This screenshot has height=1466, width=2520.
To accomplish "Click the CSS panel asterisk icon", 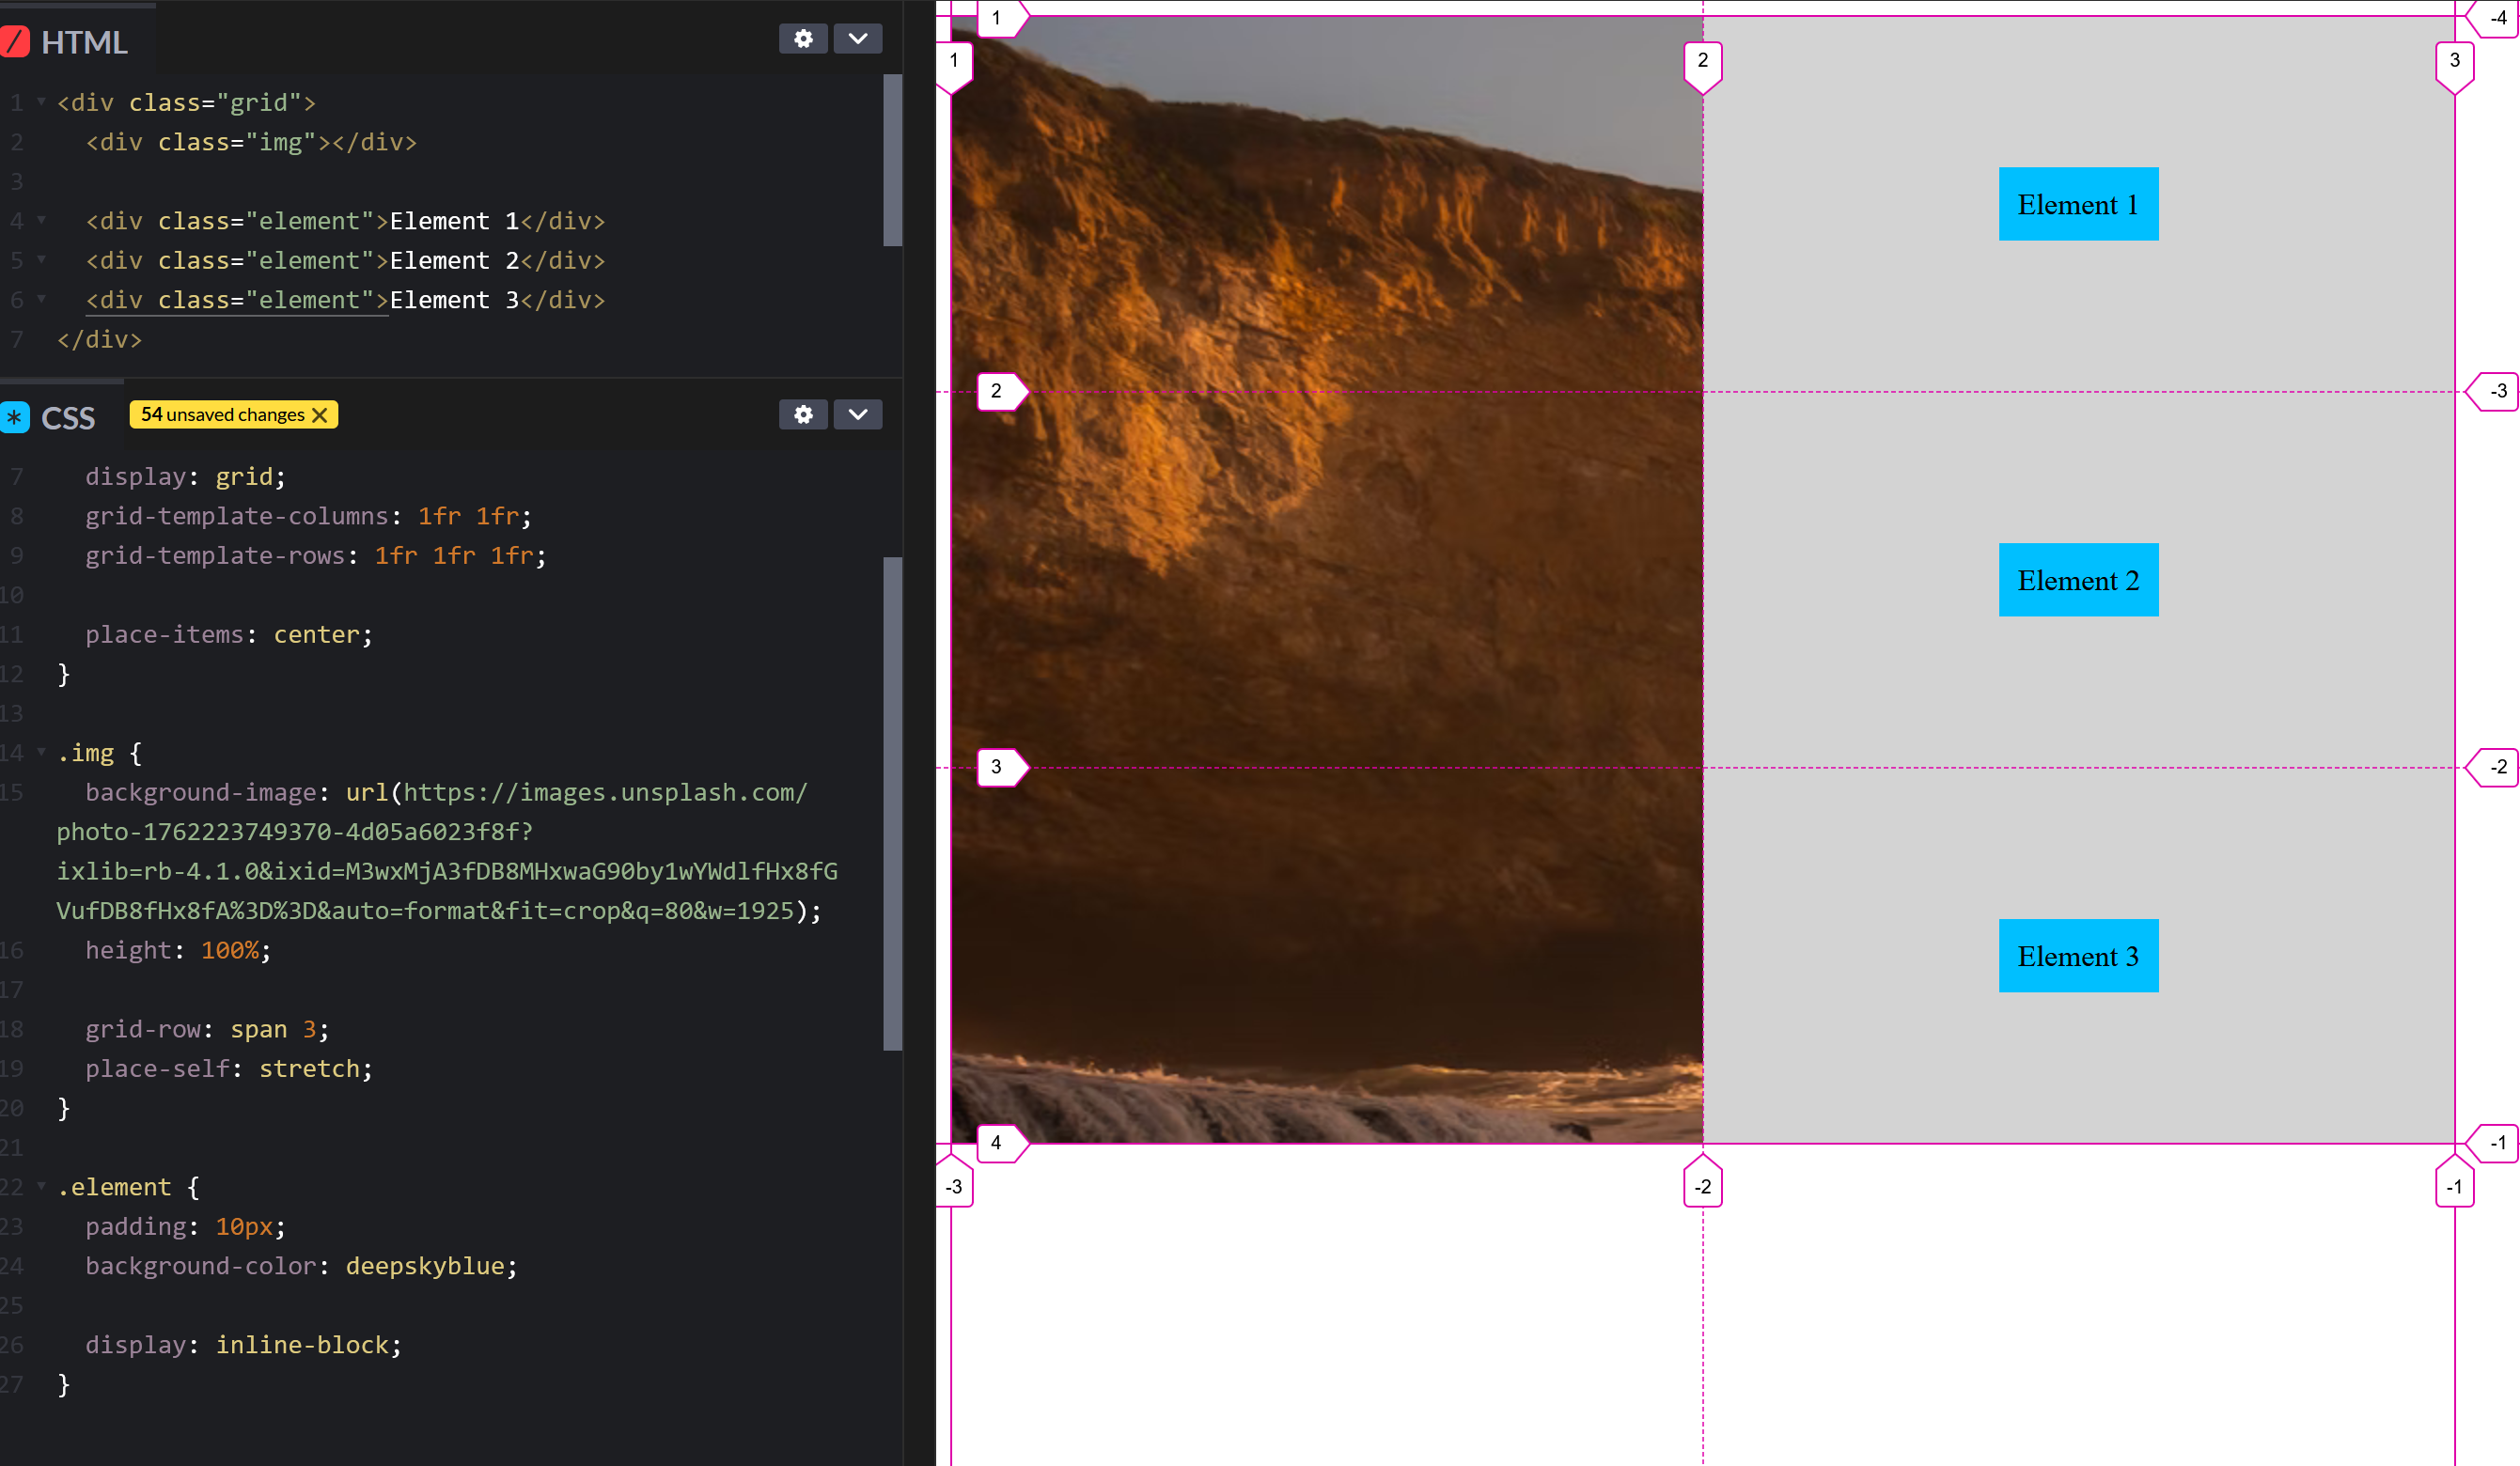I will pos(15,417).
